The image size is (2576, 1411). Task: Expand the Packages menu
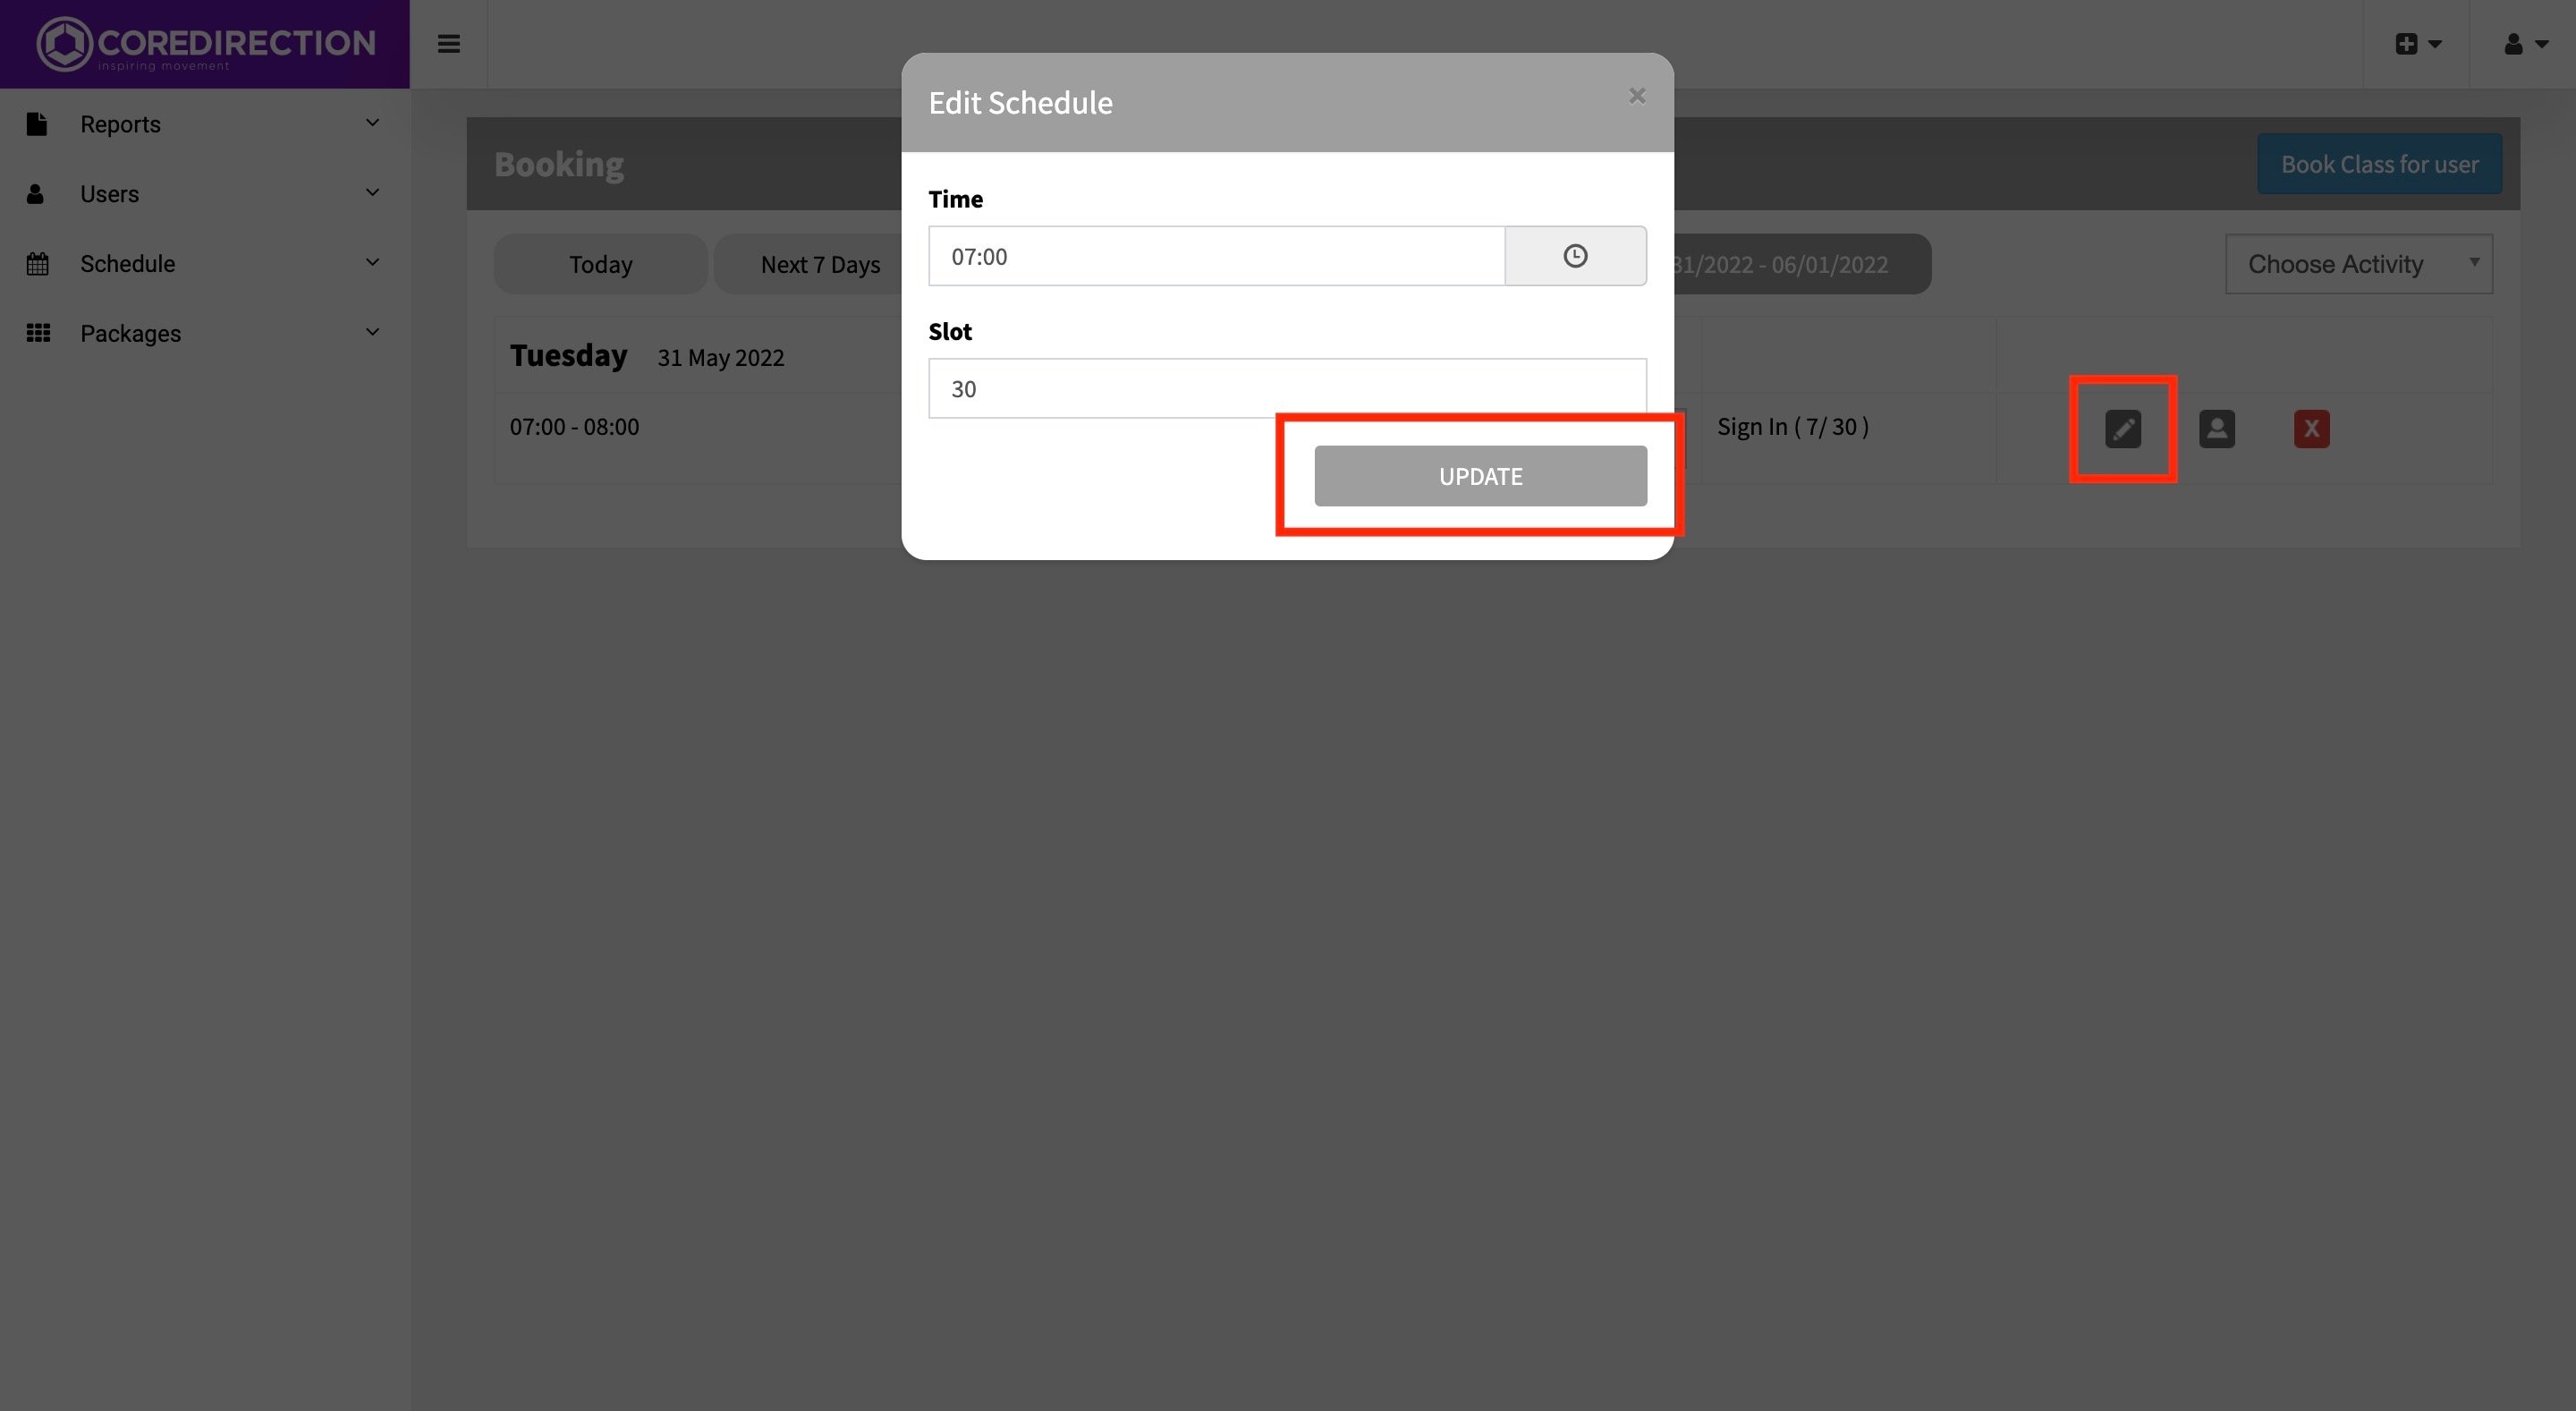[205, 333]
